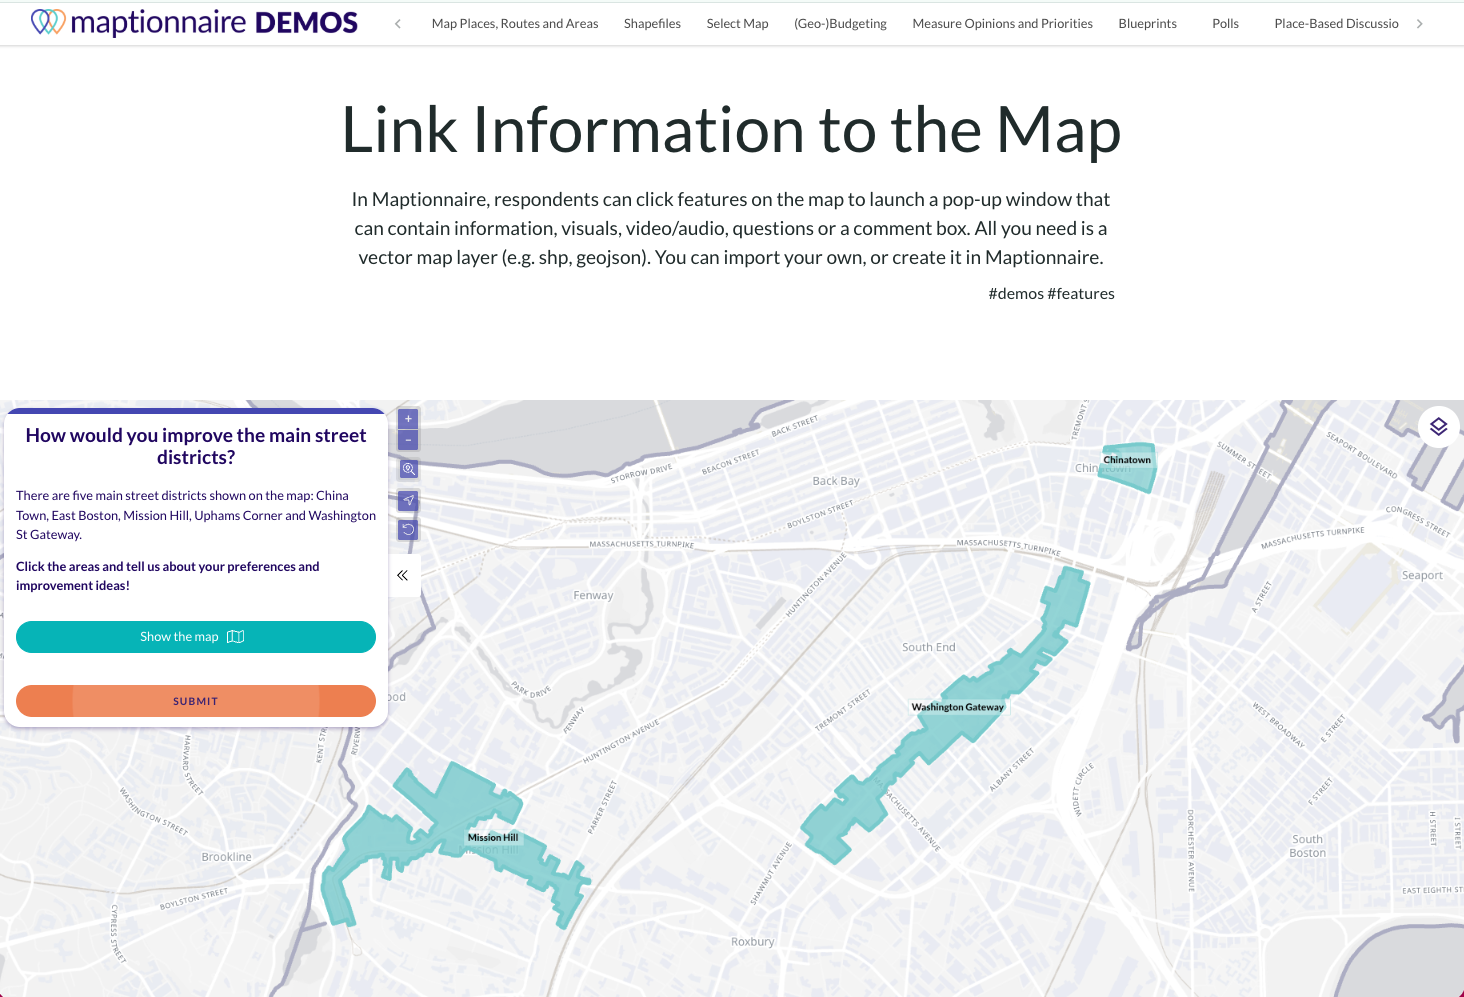
Task: Click the Link Information to the Map heading
Action: click(731, 130)
